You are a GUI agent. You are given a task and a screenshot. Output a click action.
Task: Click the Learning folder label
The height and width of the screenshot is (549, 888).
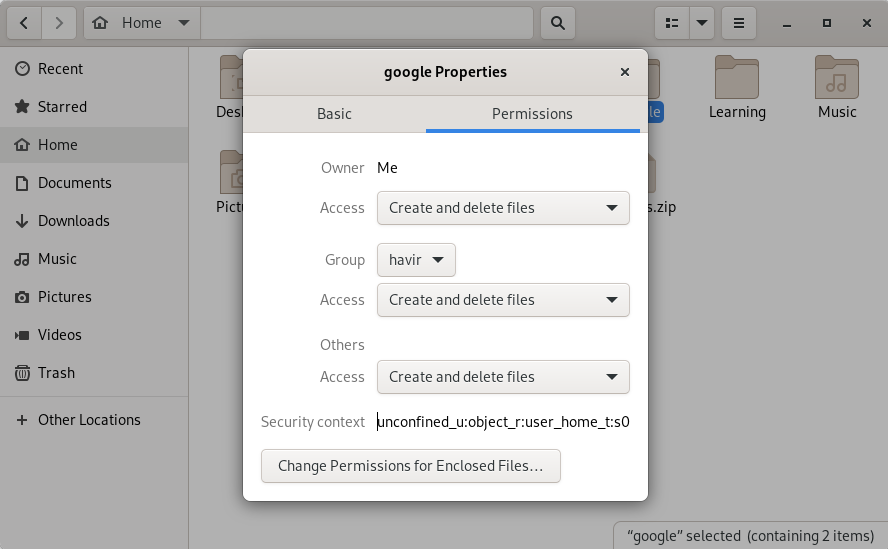pos(737,112)
